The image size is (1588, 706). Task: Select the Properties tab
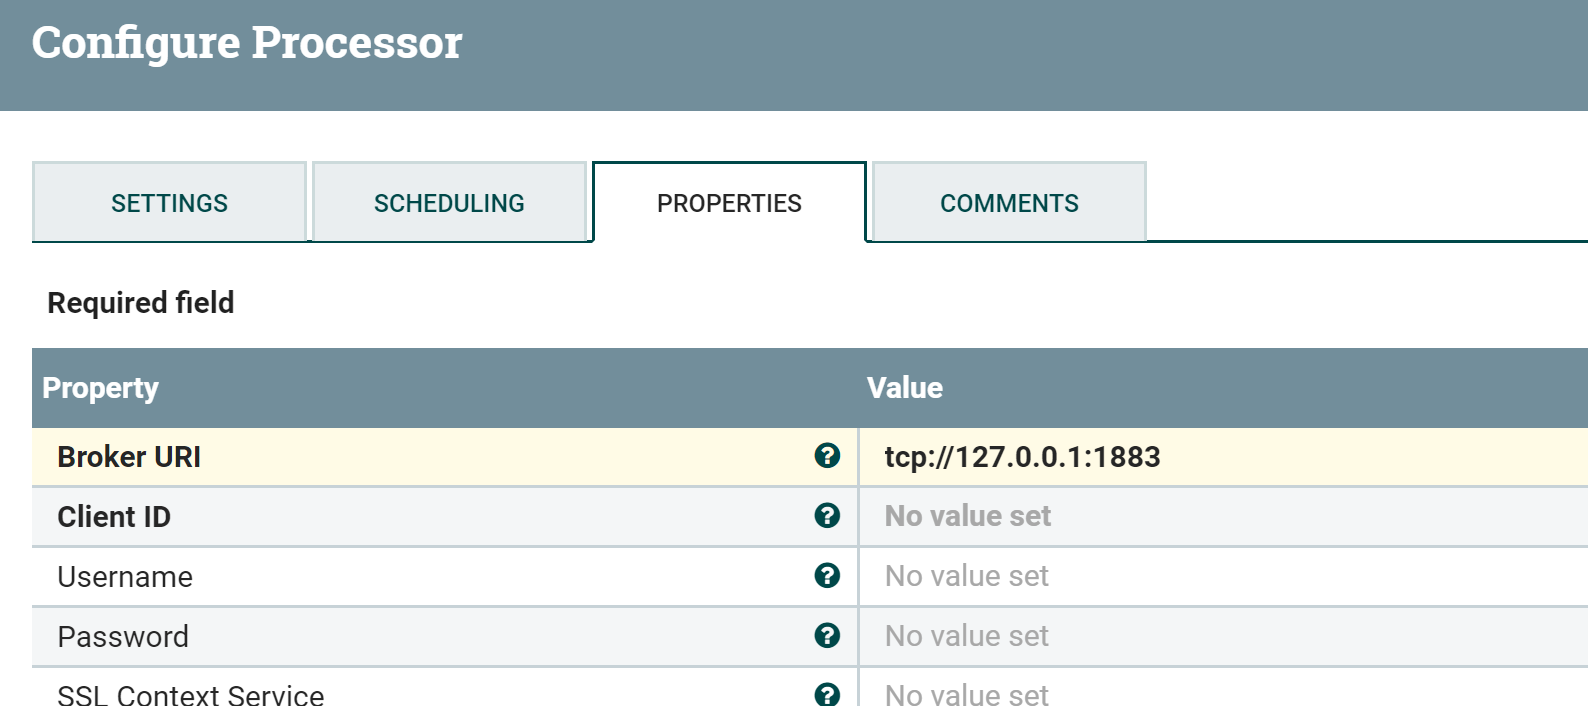pyautogui.click(x=729, y=203)
